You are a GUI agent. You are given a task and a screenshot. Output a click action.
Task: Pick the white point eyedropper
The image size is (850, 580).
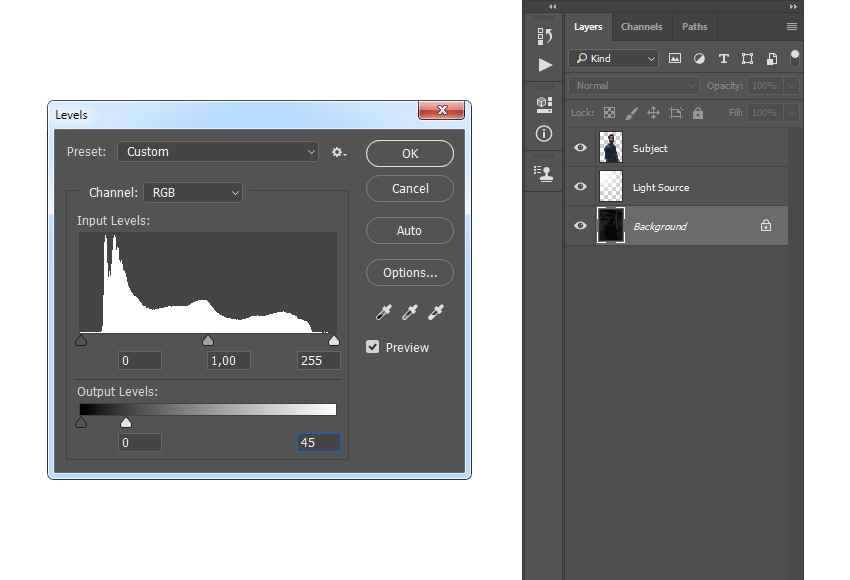point(435,313)
